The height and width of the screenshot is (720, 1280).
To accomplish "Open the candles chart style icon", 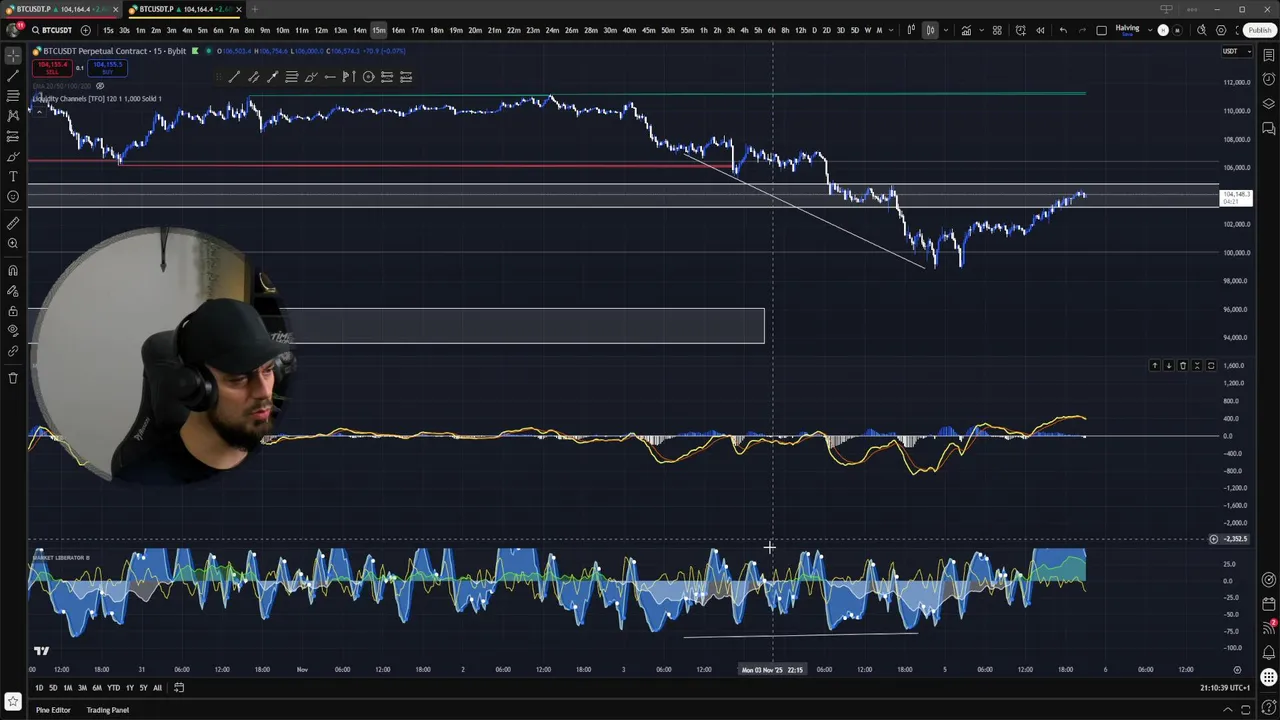I will 930,30.
